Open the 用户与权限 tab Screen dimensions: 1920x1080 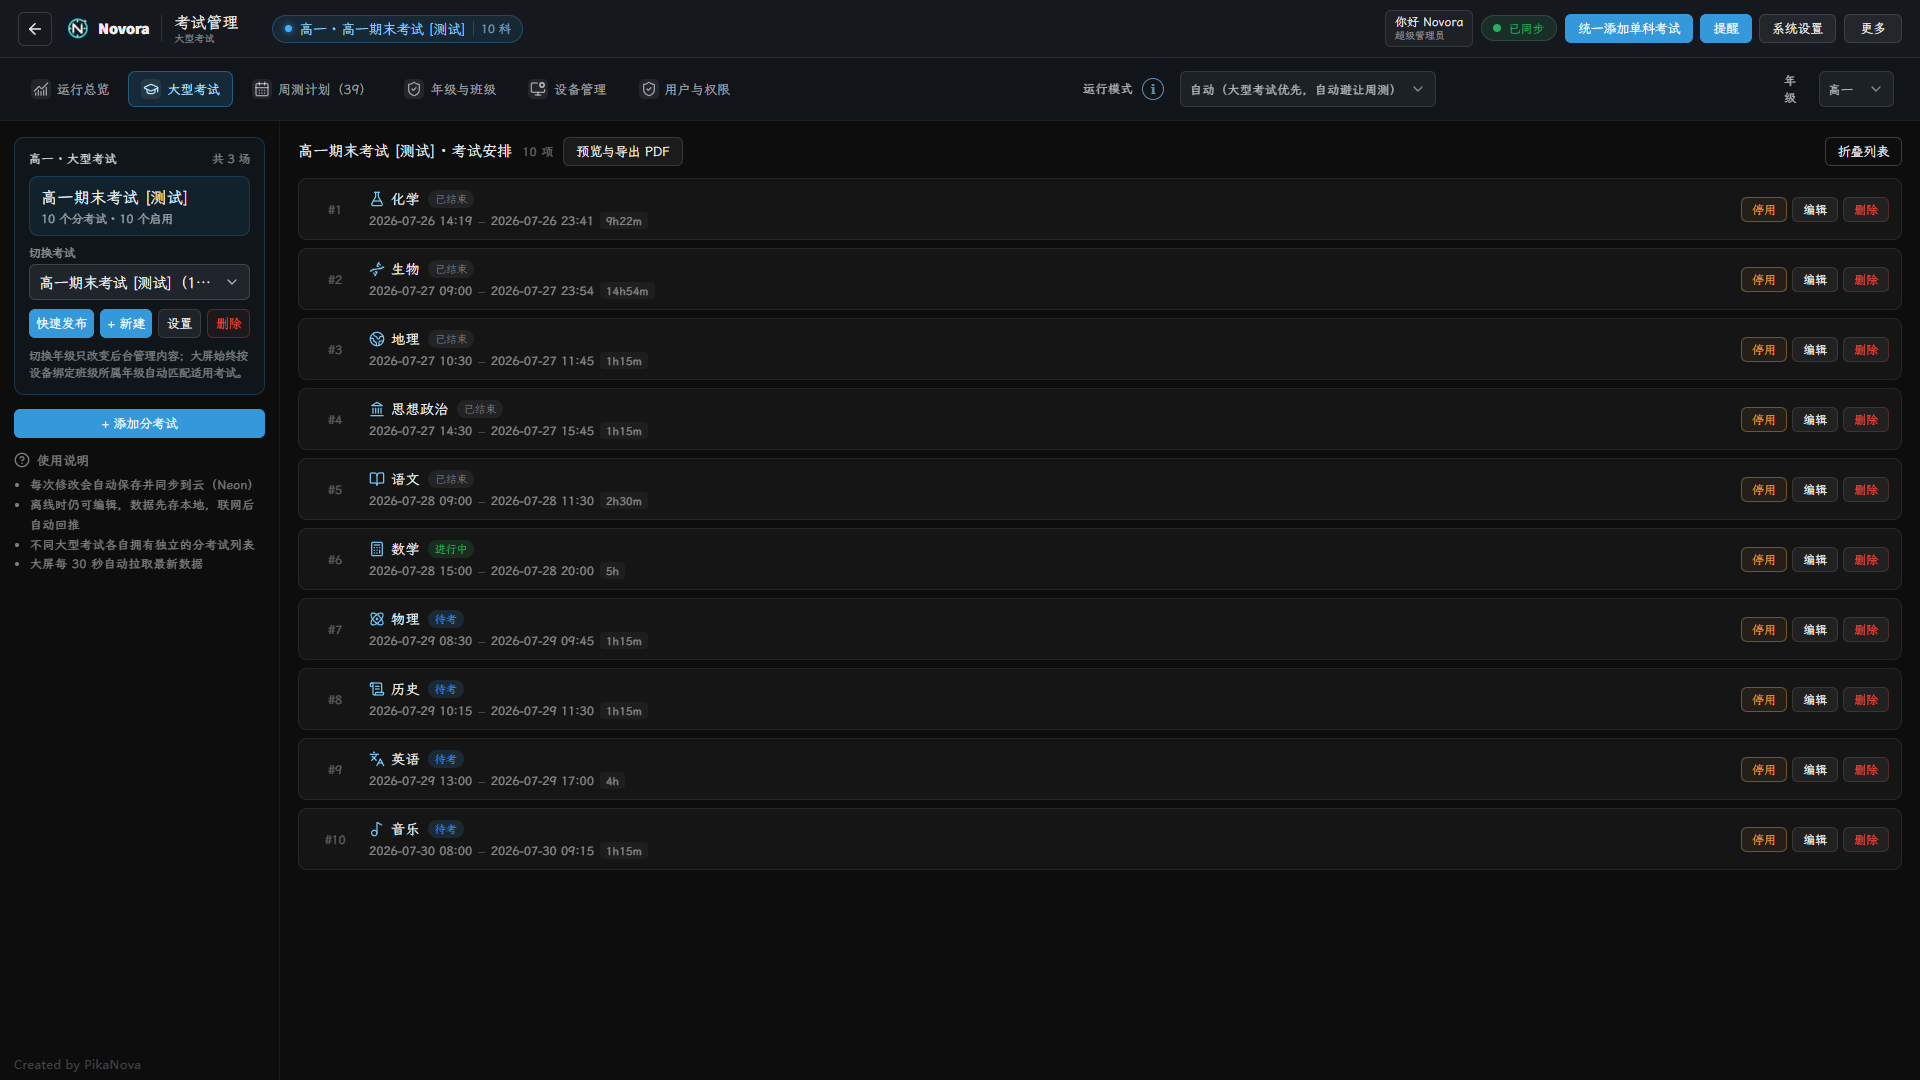pos(685,89)
